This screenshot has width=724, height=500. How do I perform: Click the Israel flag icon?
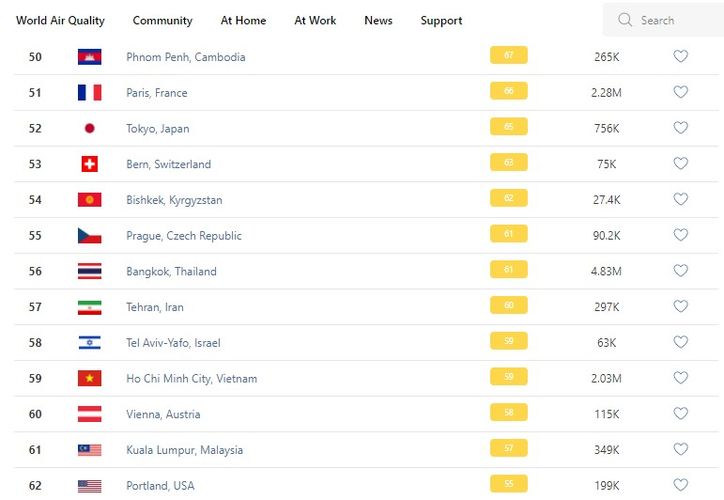(x=89, y=343)
